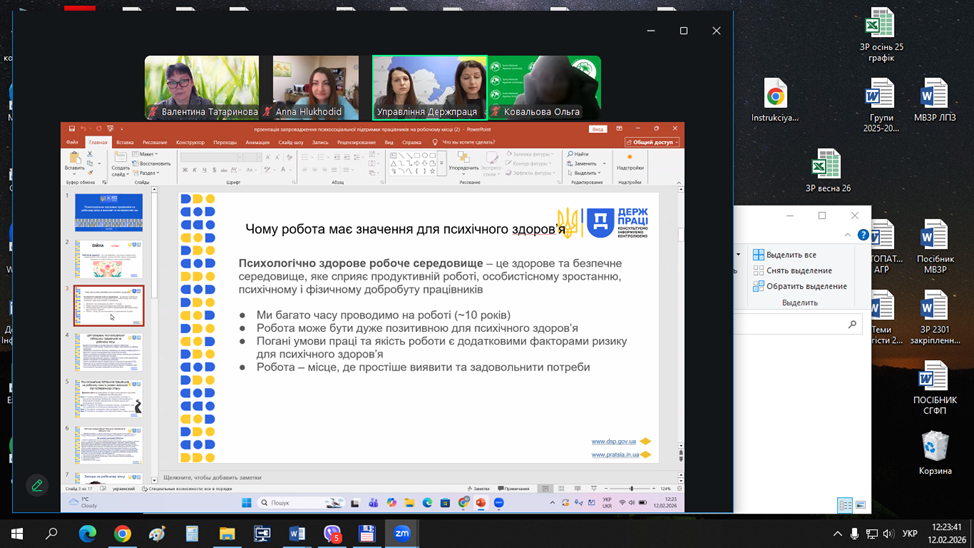Open Zoom from the taskbar
Screen dimensions: 974x548
point(401,534)
